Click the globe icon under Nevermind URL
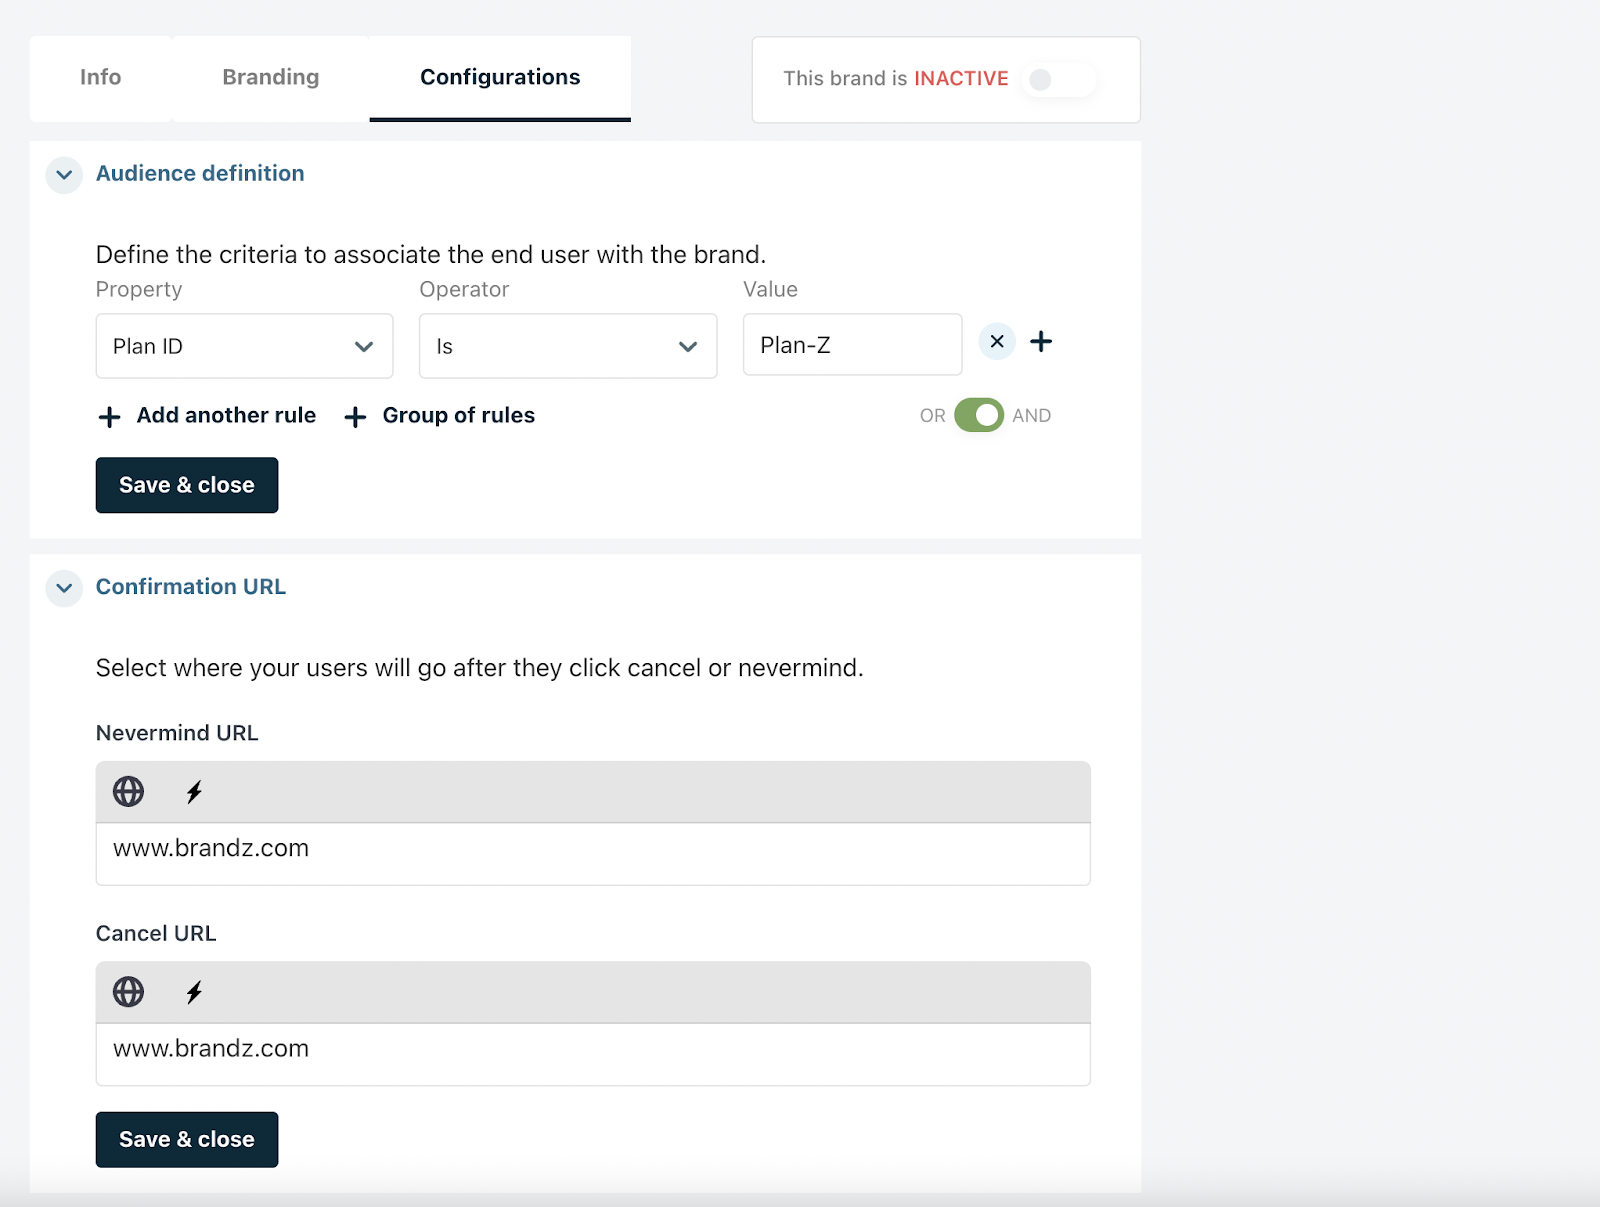Viewport: 1600px width, 1207px height. 128,792
